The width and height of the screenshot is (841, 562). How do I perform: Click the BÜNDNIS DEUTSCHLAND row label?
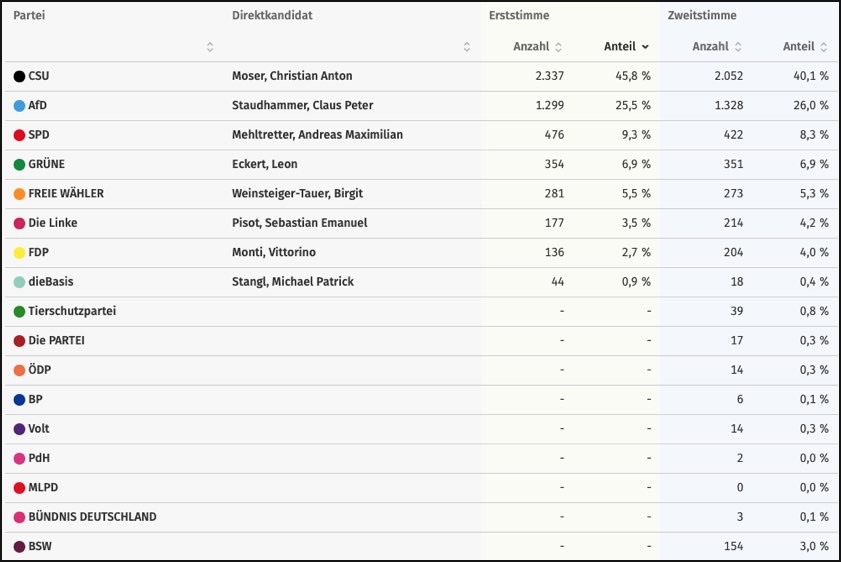tap(92, 517)
